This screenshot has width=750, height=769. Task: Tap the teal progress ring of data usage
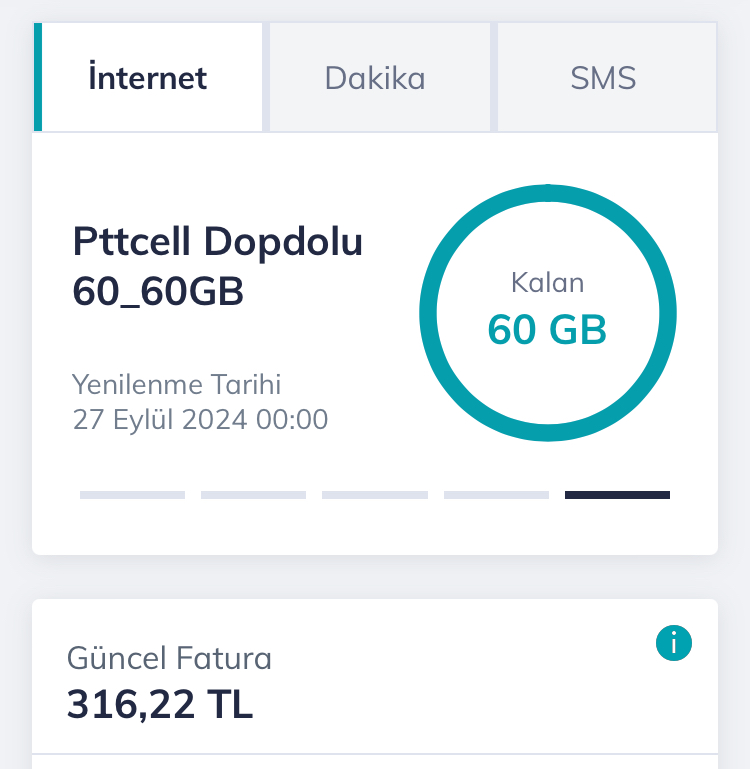[548, 193]
